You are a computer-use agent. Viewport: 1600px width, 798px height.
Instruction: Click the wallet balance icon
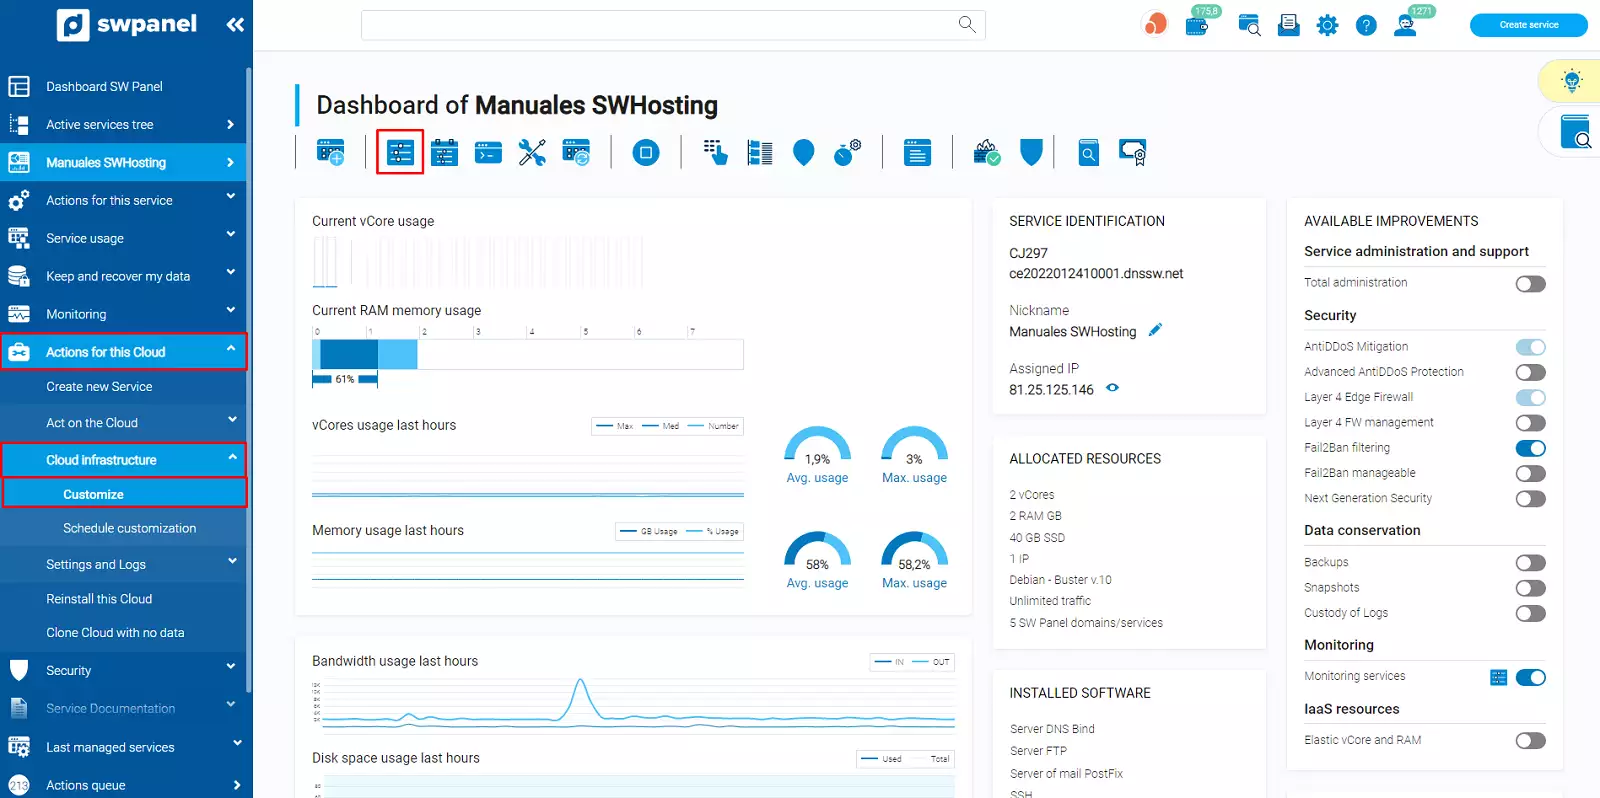coord(1197,25)
